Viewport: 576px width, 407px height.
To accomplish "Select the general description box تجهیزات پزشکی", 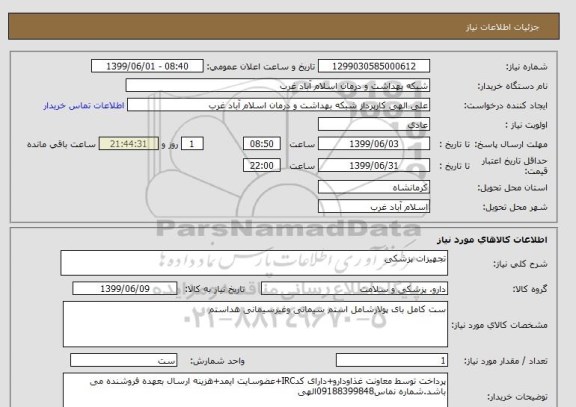I will [x=254, y=263].
